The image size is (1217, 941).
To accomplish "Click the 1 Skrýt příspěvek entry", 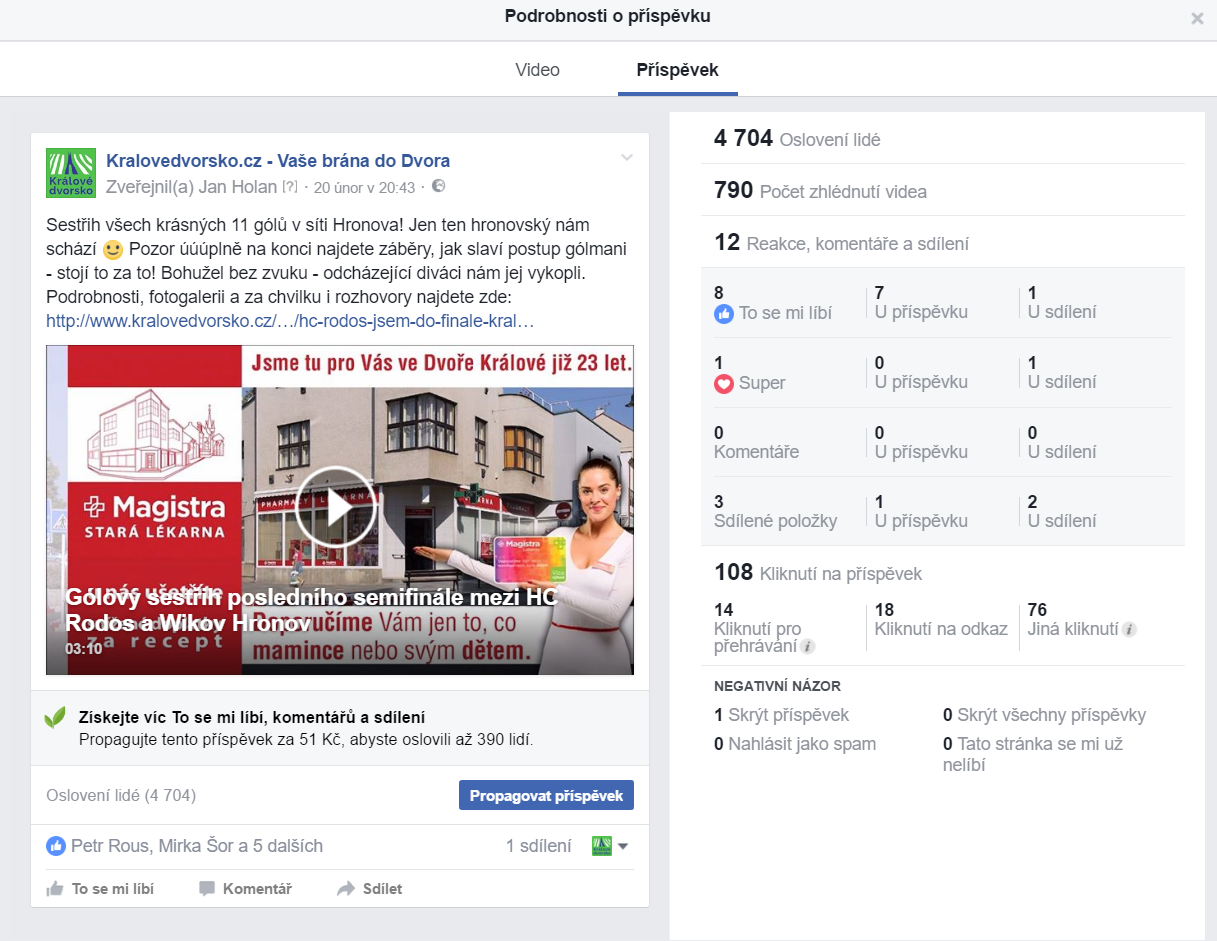I will (781, 715).
